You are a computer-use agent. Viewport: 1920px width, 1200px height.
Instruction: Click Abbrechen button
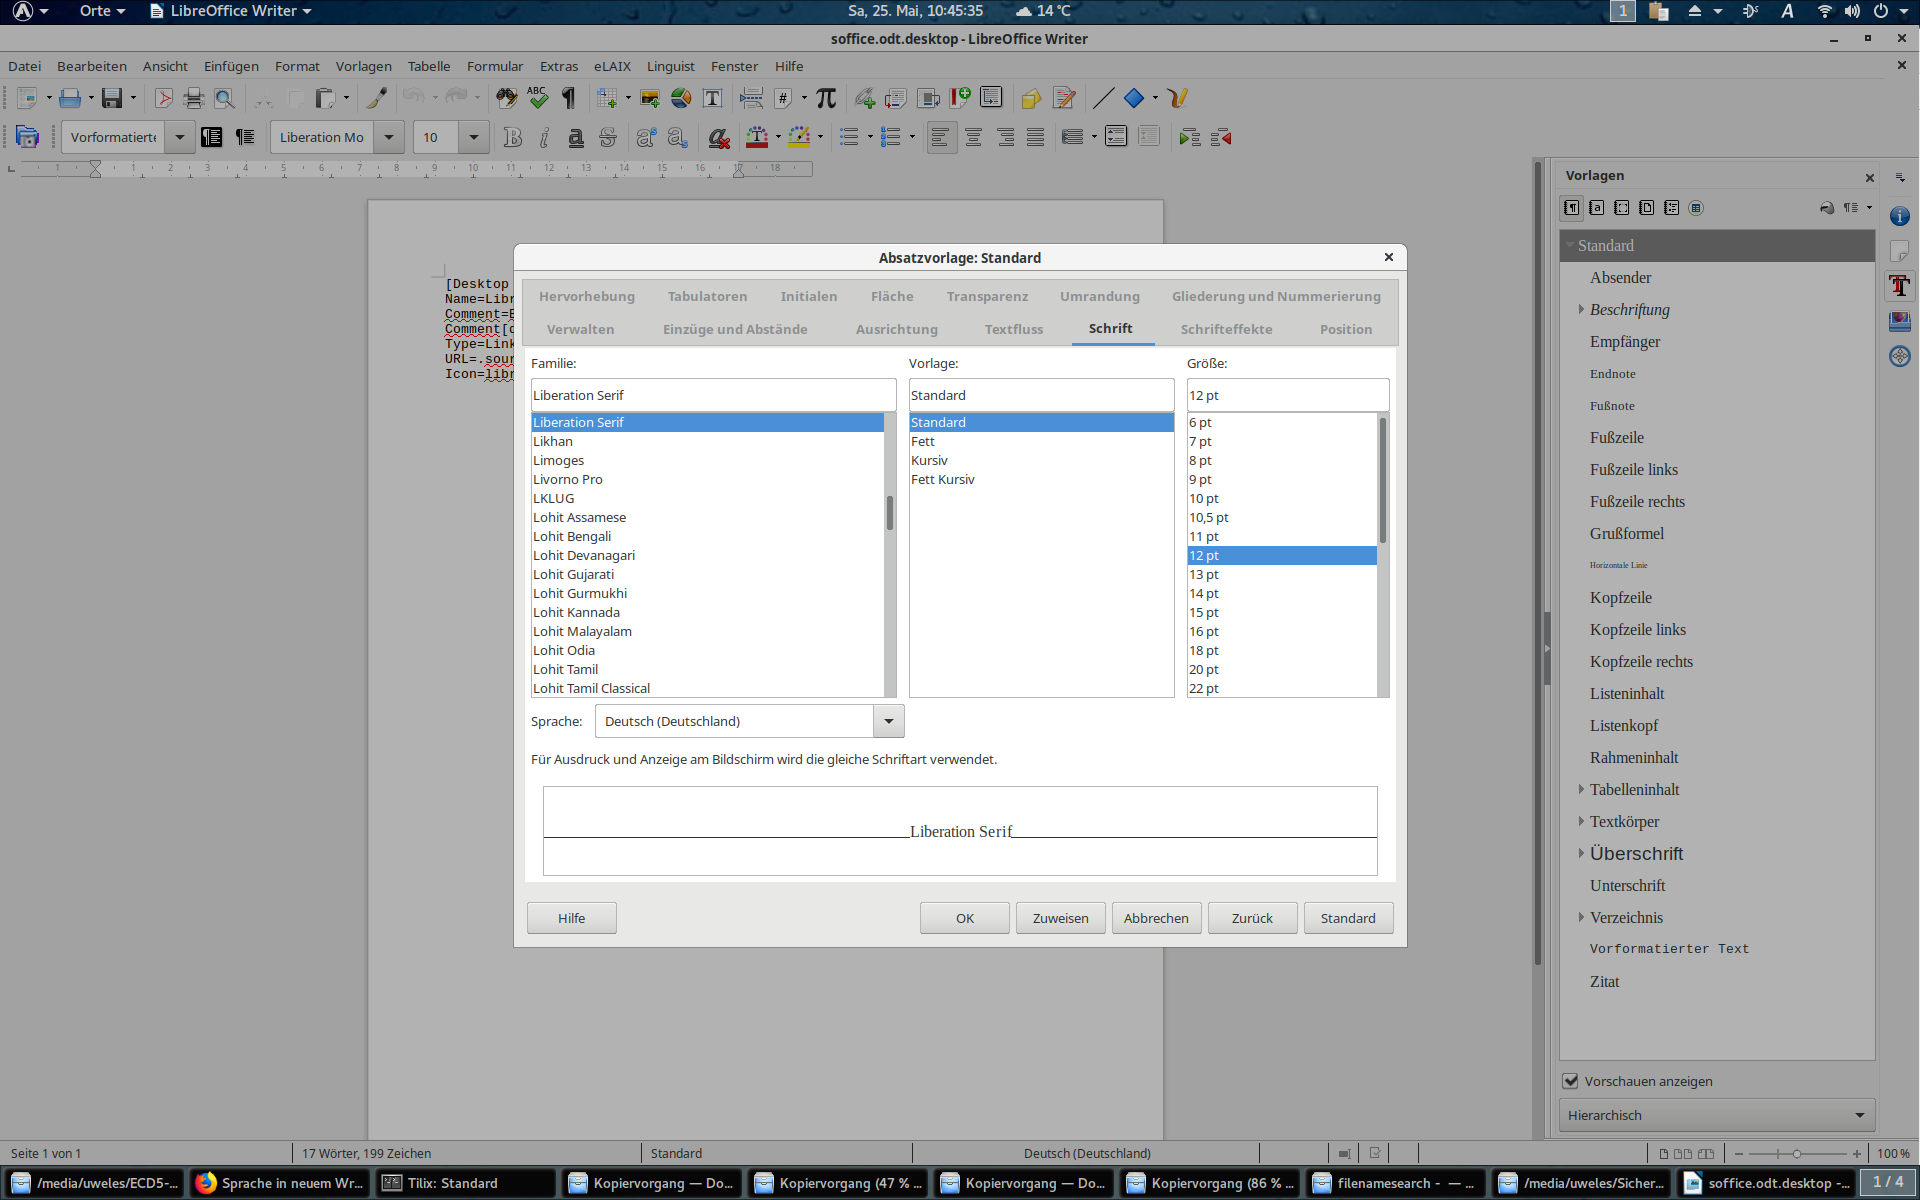1156,918
